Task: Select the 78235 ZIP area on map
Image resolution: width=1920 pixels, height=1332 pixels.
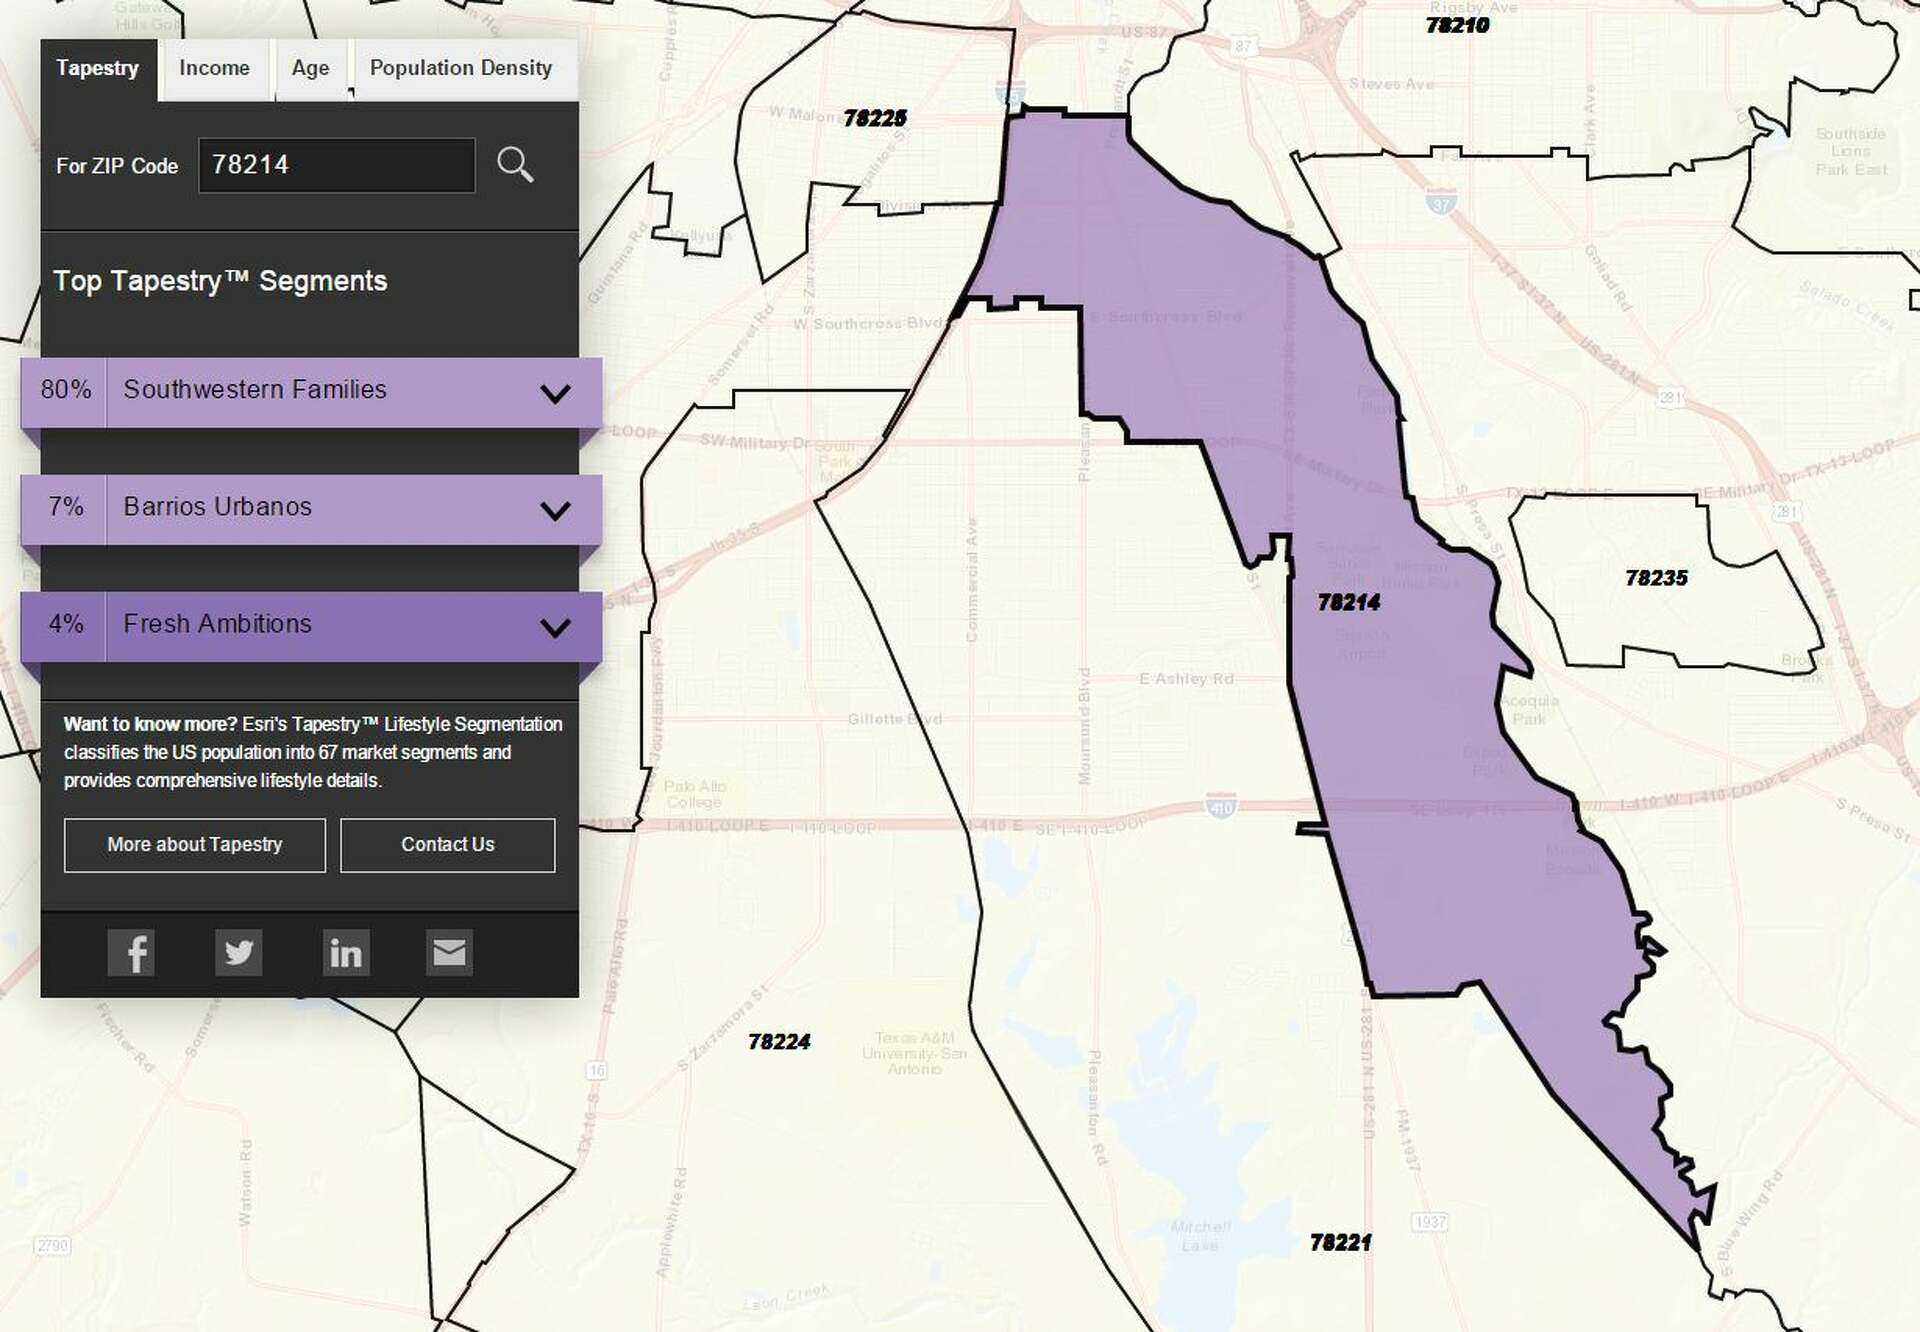Action: coord(1655,578)
